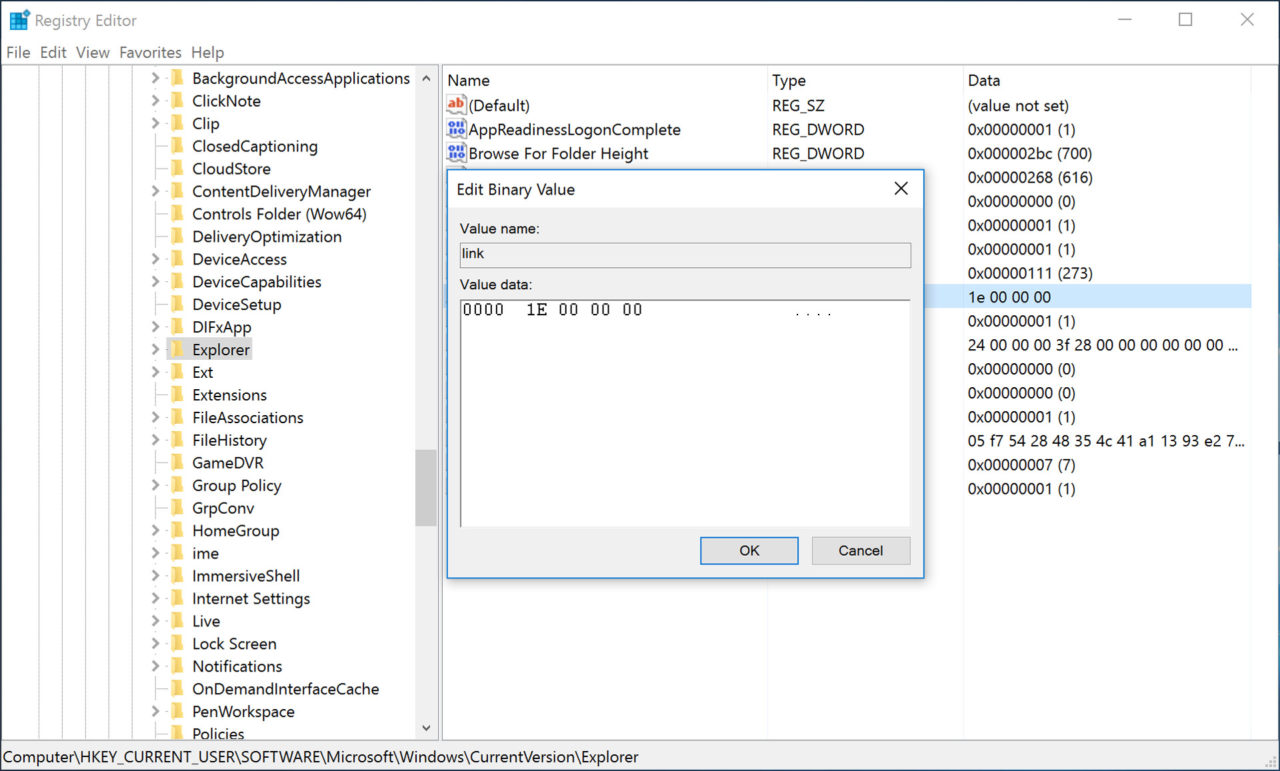Viewport: 1280px width, 771px height.
Task: Click the FileAssociations folder icon
Action: coord(177,417)
